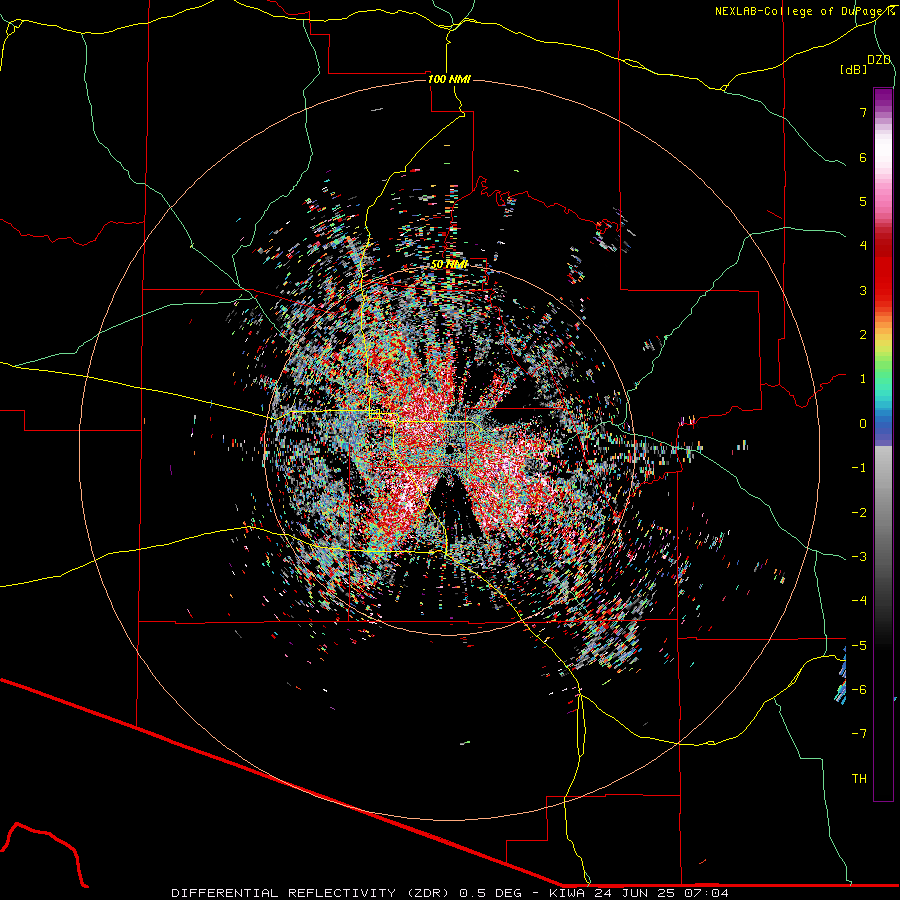Click the 0.5 DEG elevation text

pyautogui.click(x=490, y=893)
